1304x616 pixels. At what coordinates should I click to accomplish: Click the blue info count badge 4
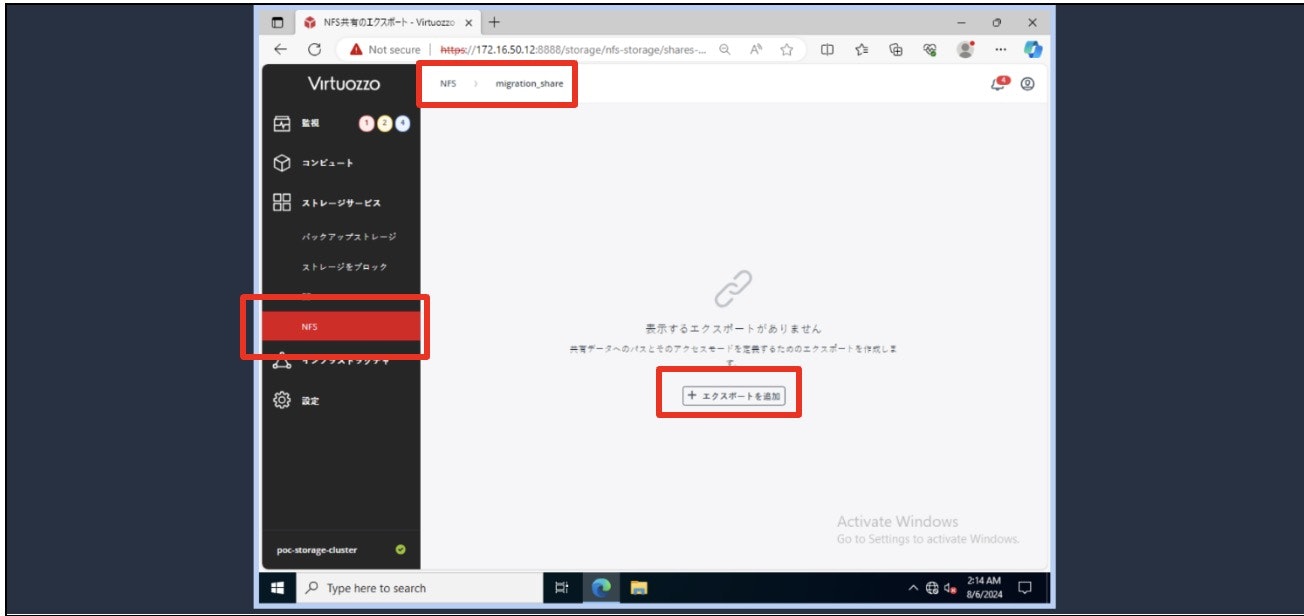[402, 123]
